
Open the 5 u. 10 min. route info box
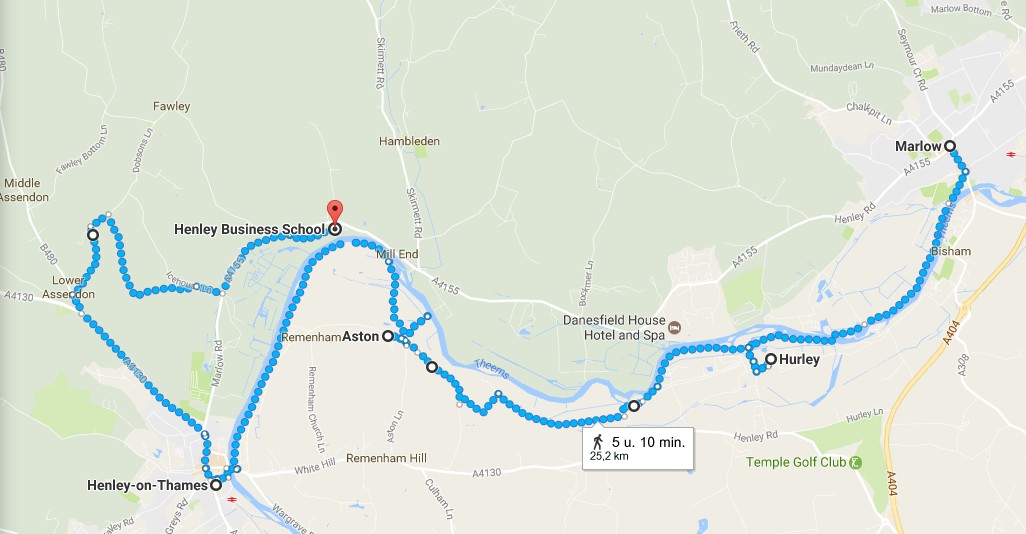point(638,448)
